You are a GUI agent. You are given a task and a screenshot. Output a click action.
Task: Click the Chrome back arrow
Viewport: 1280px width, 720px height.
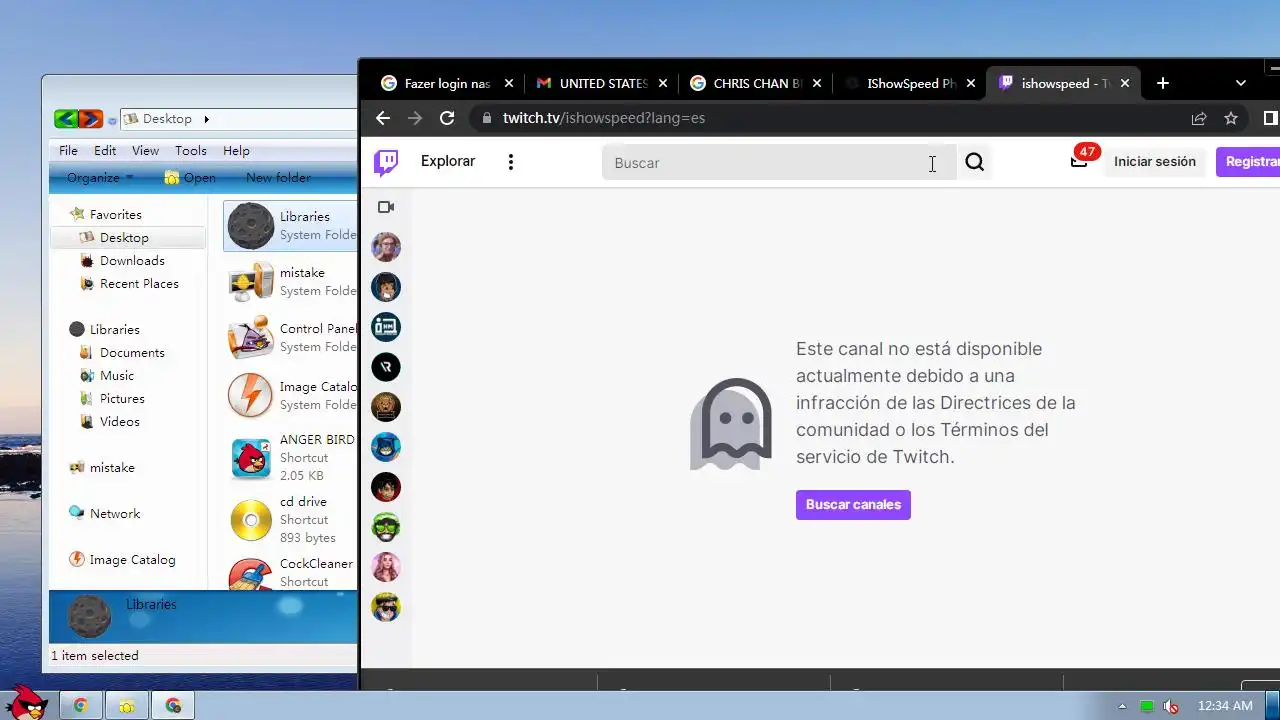[x=383, y=118]
